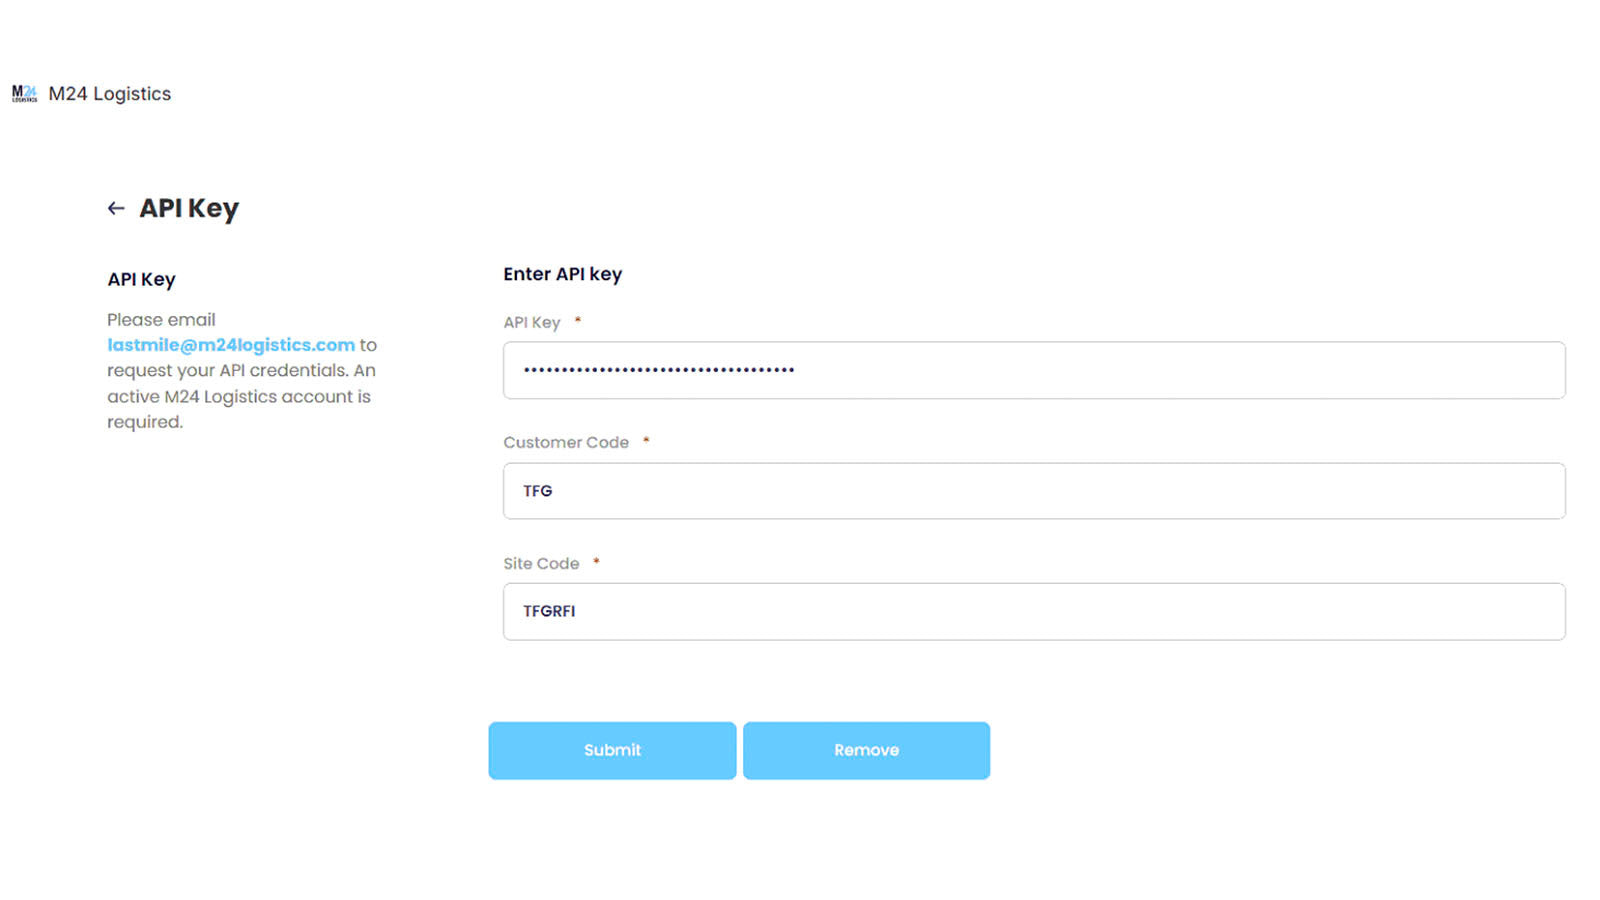Click the 'Please email' instruction text
Viewport: 1600px width, 900px height.
coord(161,320)
